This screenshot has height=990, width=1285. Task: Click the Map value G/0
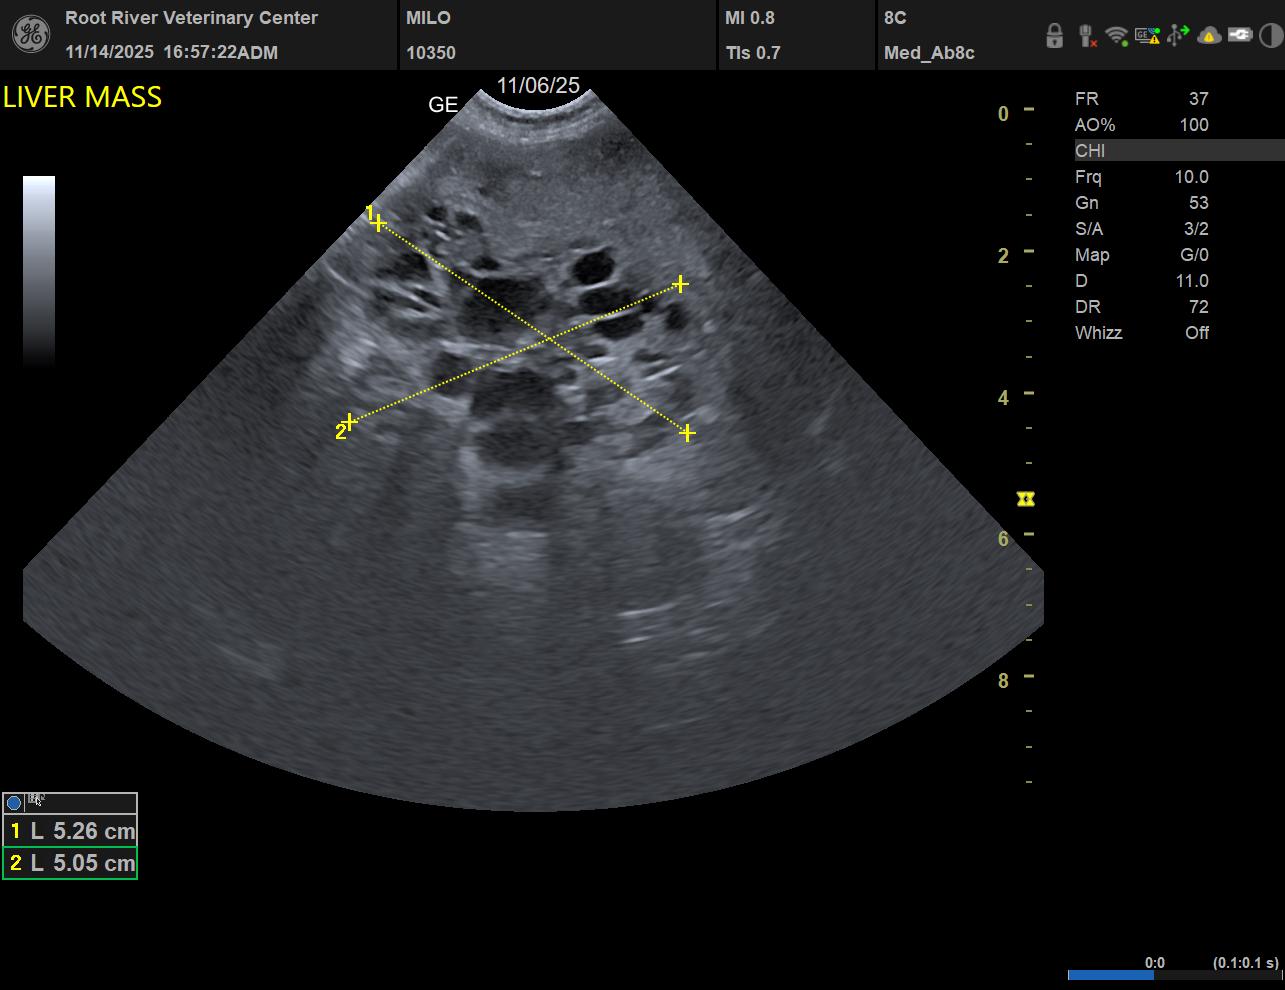(x=1194, y=255)
